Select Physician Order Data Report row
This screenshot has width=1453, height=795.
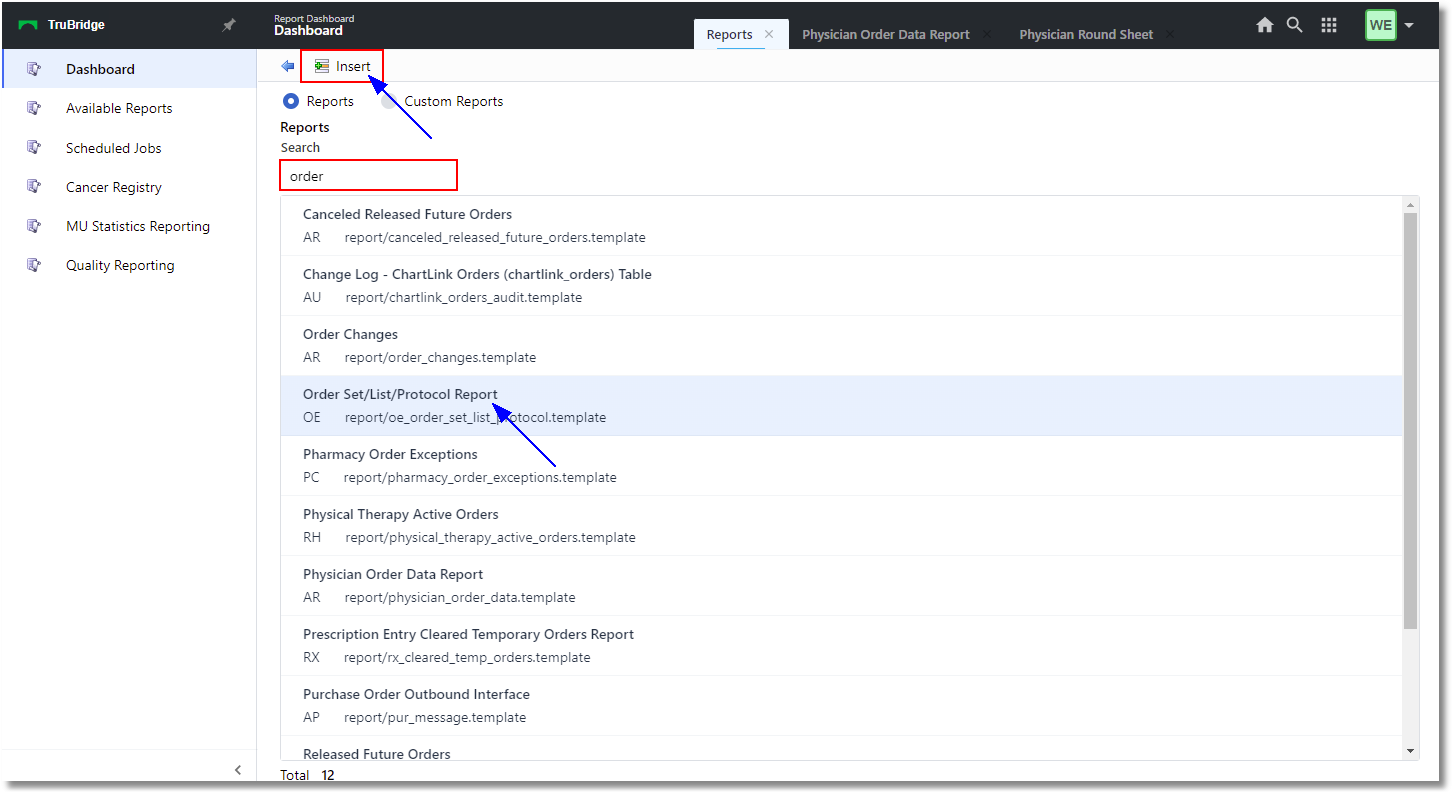point(841,585)
